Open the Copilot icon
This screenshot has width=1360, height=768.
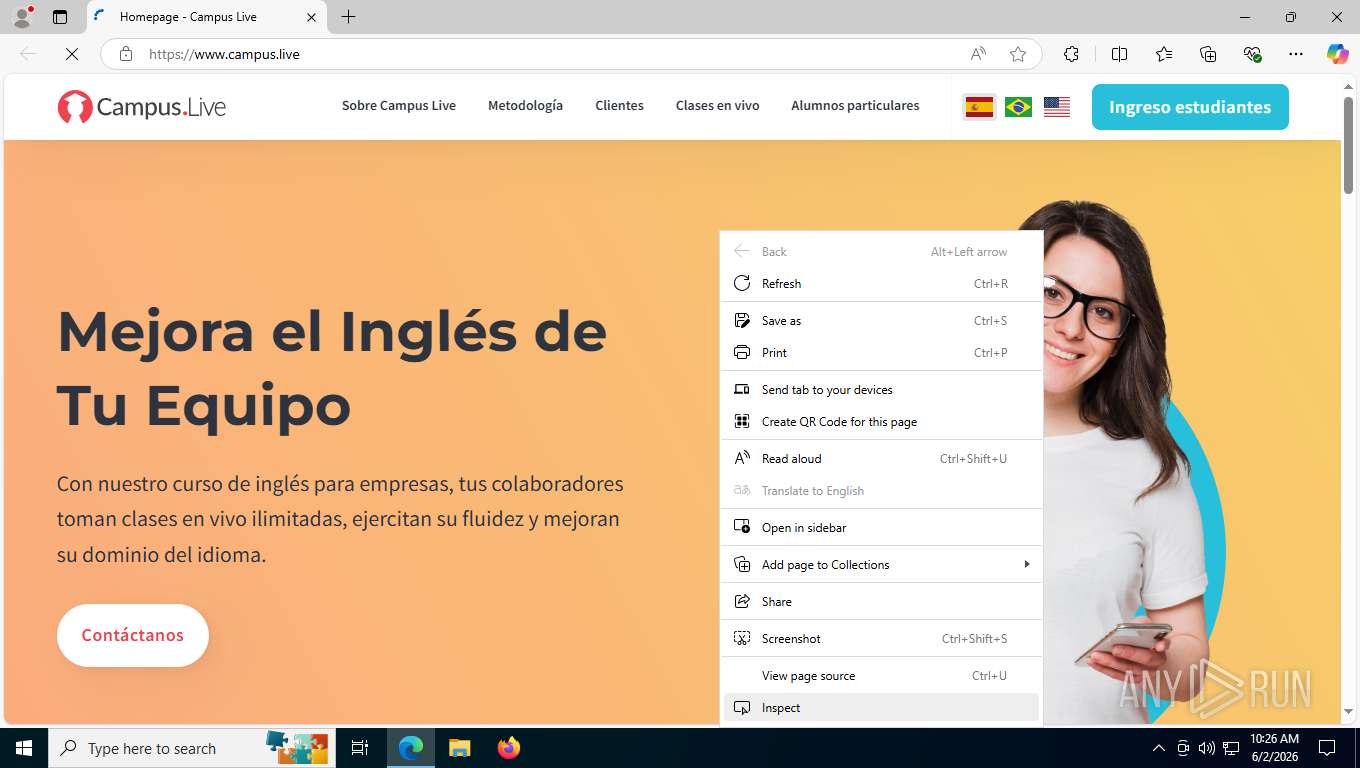1338,54
